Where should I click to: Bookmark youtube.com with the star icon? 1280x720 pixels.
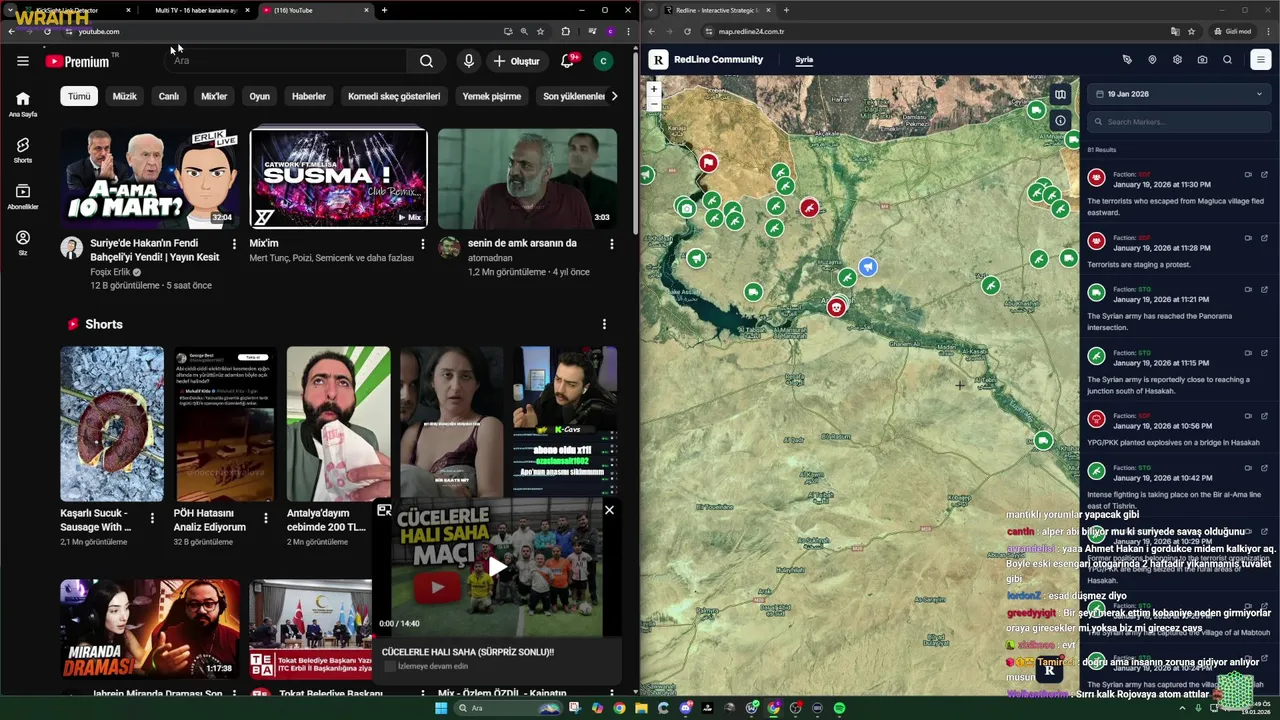pyautogui.click(x=540, y=31)
